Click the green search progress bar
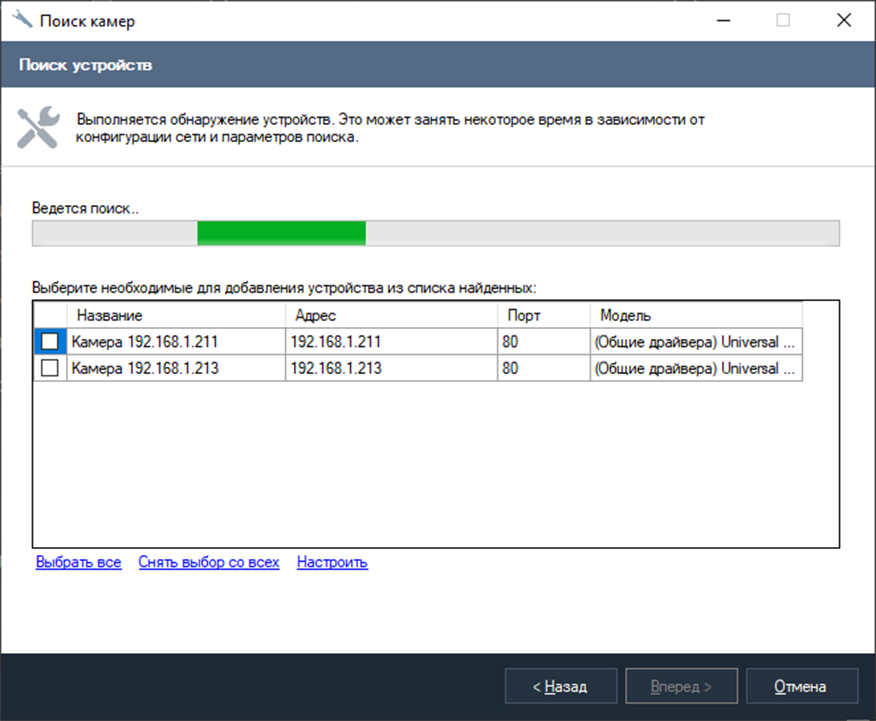 (280, 232)
